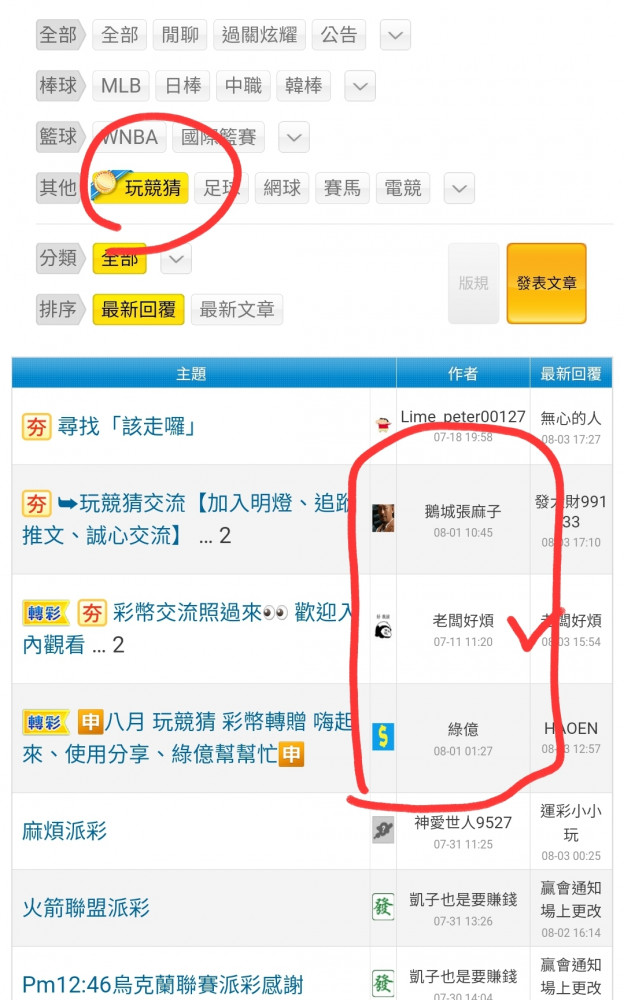The image size is (624, 1000).
Task: Click the 發表文章 button
Action: coord(546,283)
